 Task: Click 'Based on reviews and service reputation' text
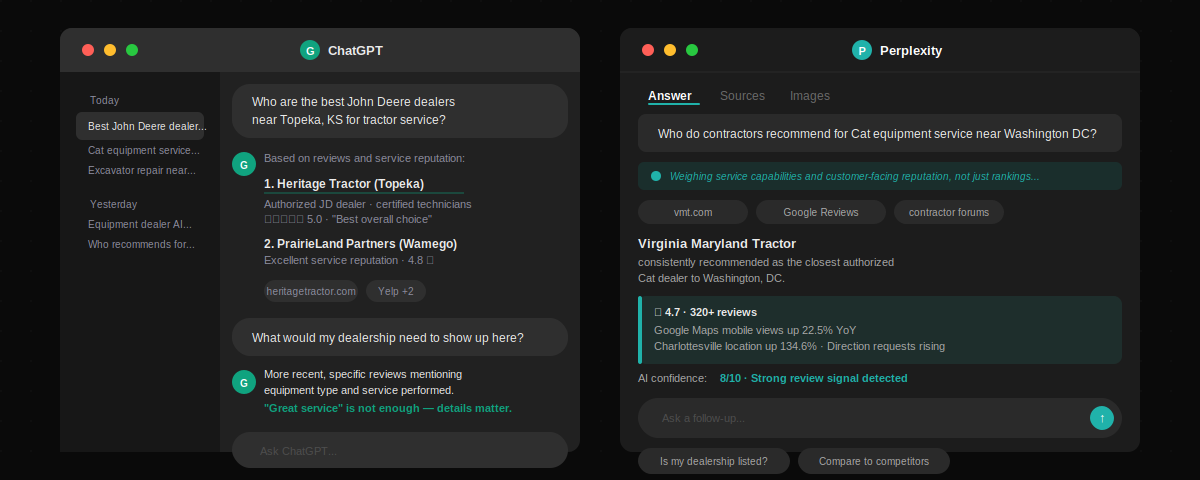(364, 158)
